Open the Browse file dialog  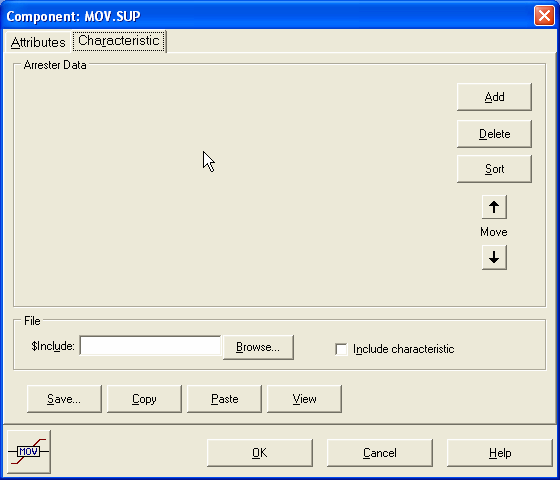coord(258,347)
